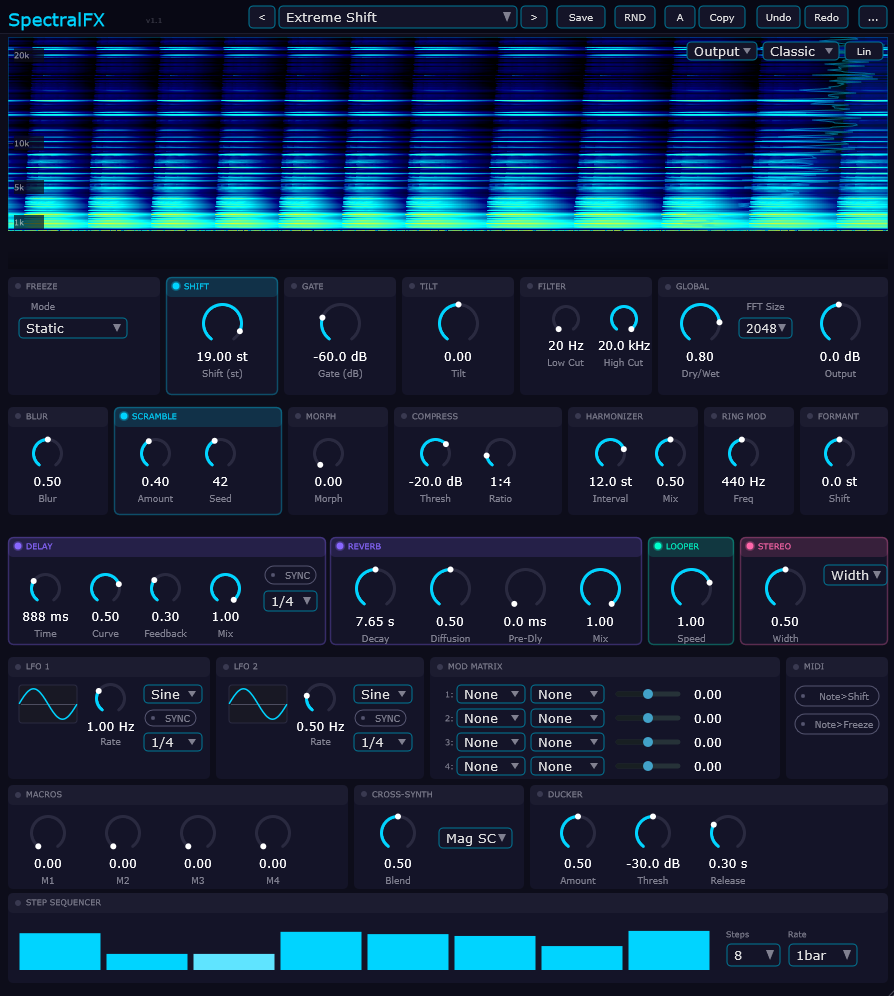
Task: Click the Formant Shift knob
Action: [839, 454]
